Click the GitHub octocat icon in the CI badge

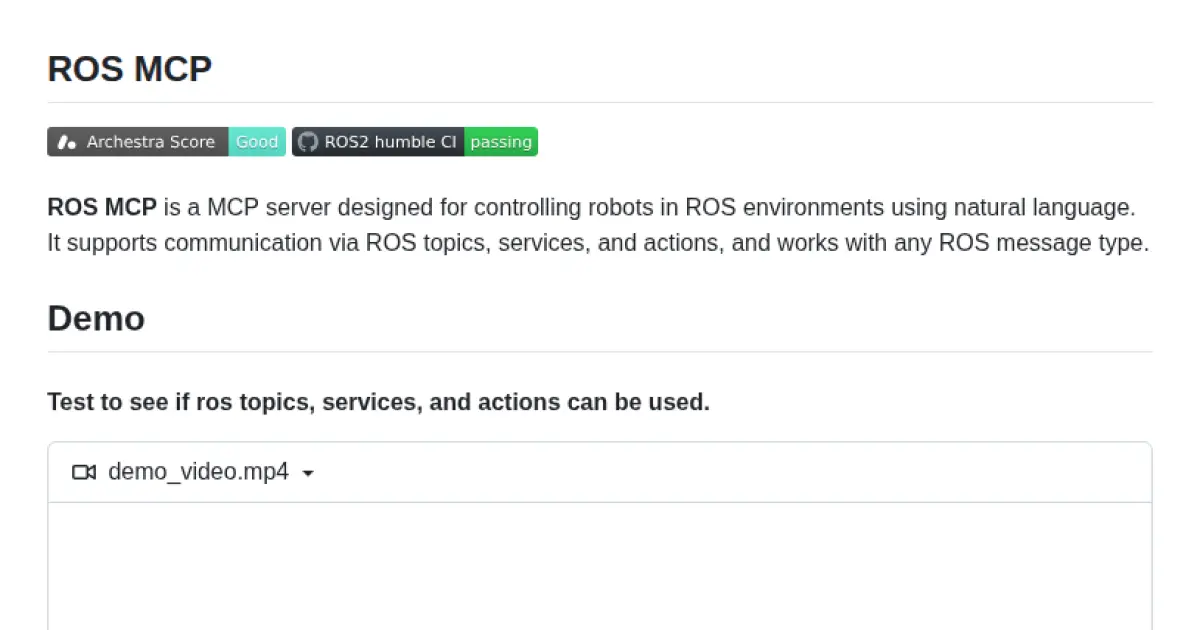tap(308, 142)
